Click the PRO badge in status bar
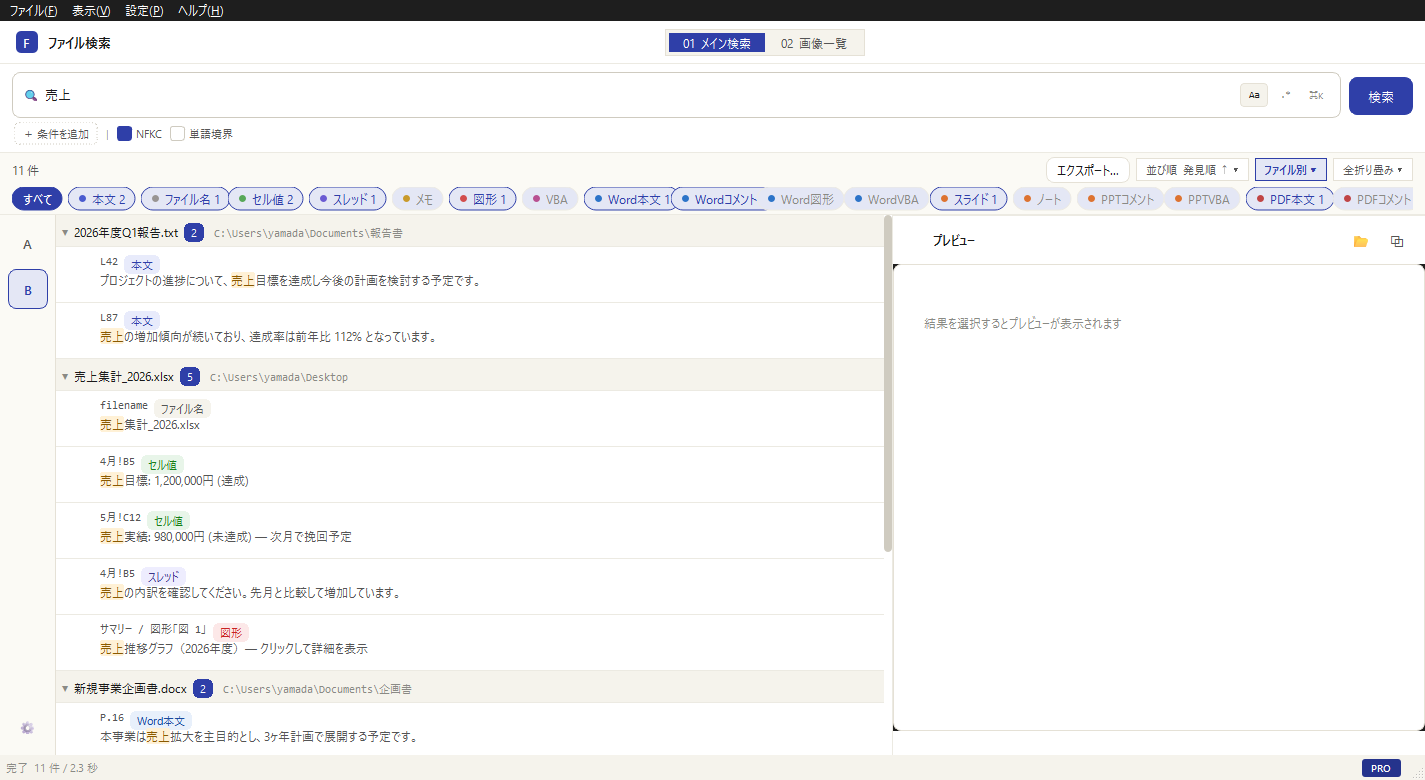The width and height of the screenshot is (1425, 780). click(1381, 768)
